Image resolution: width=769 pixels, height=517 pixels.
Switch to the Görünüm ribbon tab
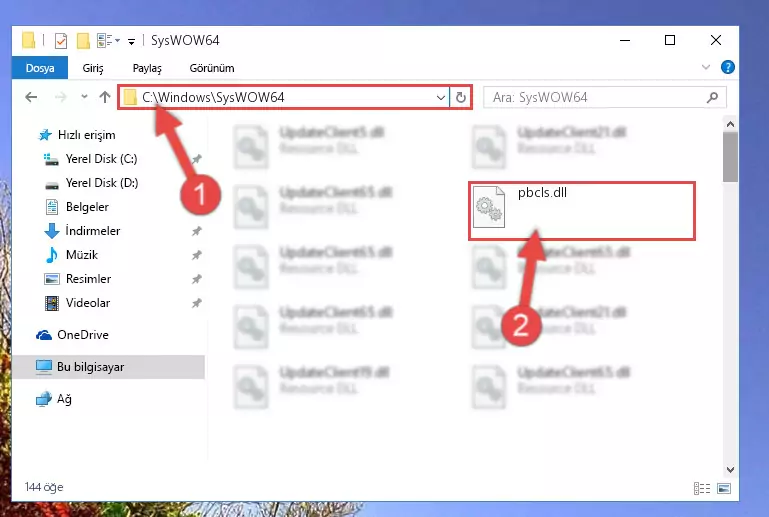pos(212,68)
